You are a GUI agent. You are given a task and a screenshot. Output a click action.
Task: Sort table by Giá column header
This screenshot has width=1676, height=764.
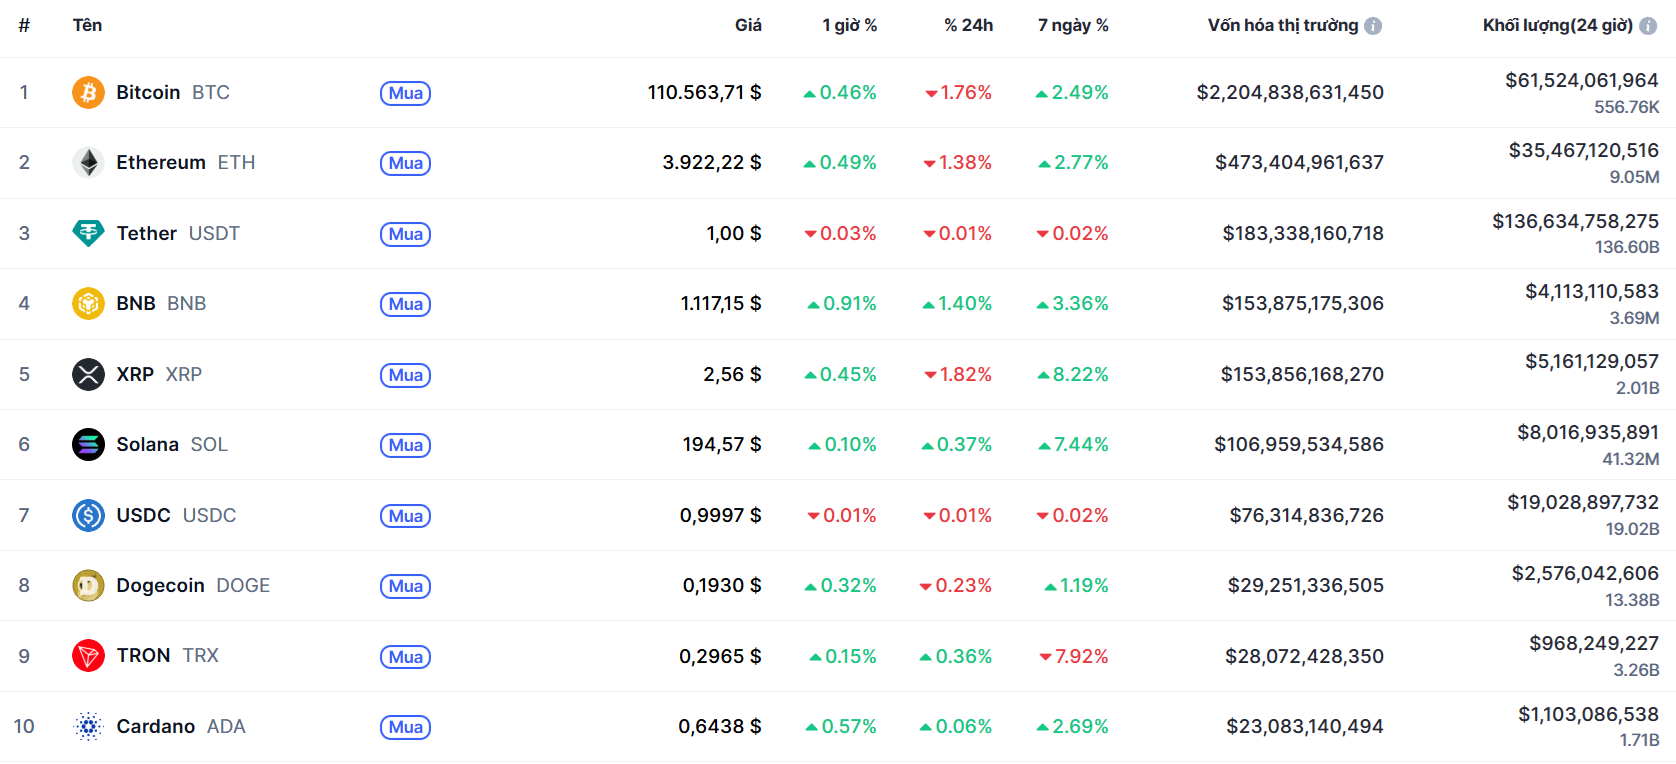pos(748,25)
